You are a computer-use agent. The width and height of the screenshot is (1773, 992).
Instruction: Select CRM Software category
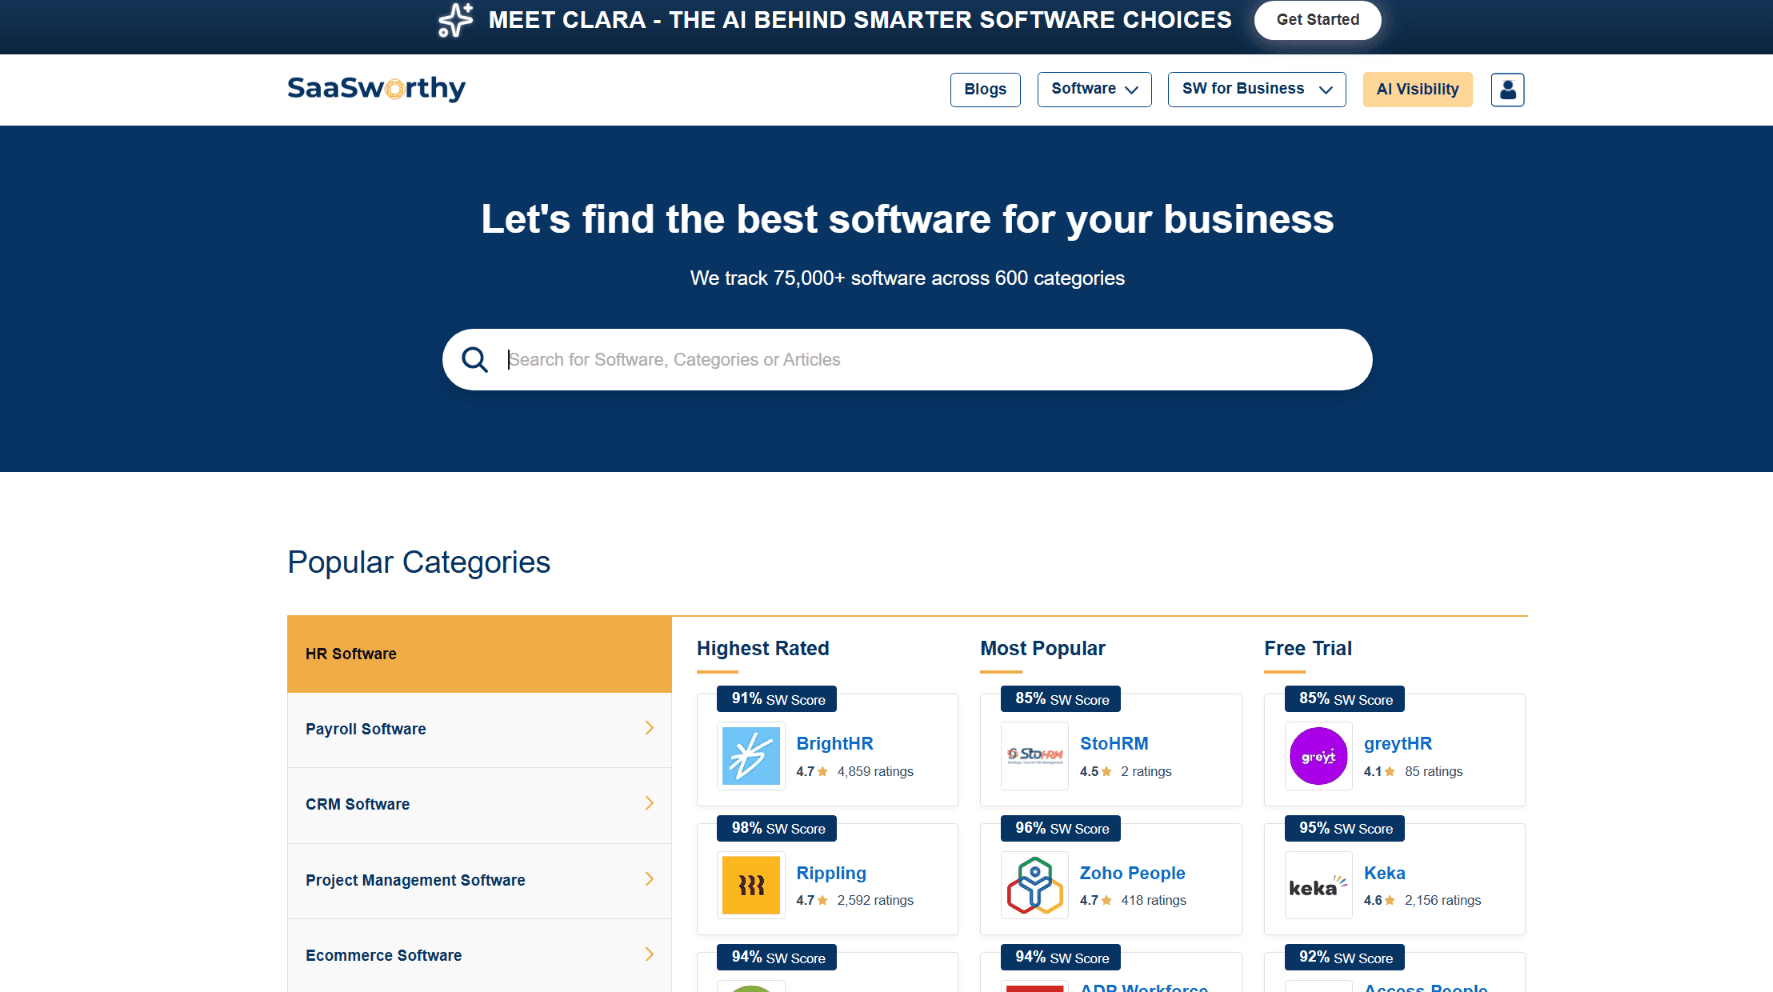click(x=479, y=805)
